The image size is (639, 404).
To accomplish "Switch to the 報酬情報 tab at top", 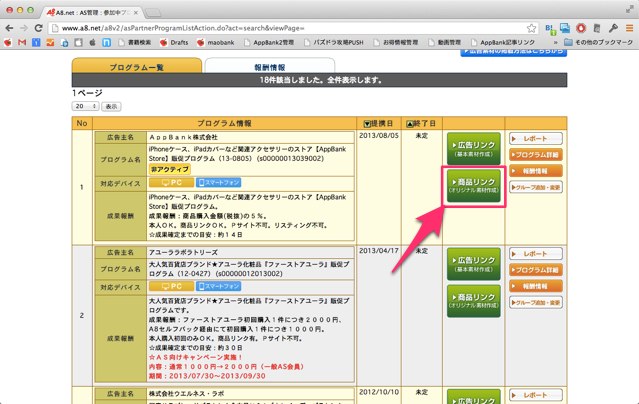I will (x=270, y=67).
